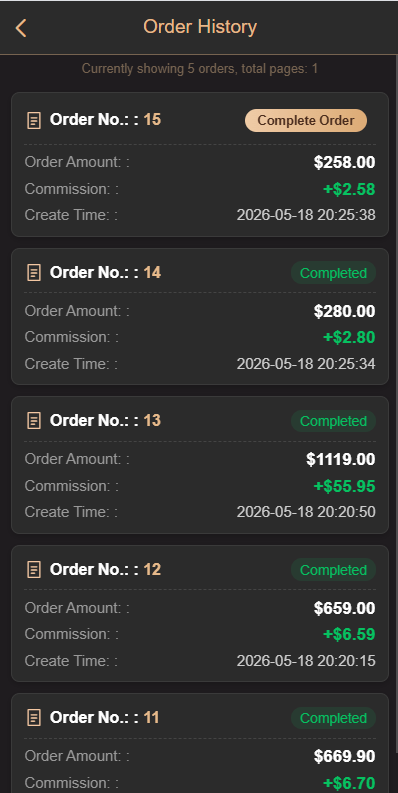Select the Completed badge on Order 11
Screen dimensions: 398x793
click(333, 718)
